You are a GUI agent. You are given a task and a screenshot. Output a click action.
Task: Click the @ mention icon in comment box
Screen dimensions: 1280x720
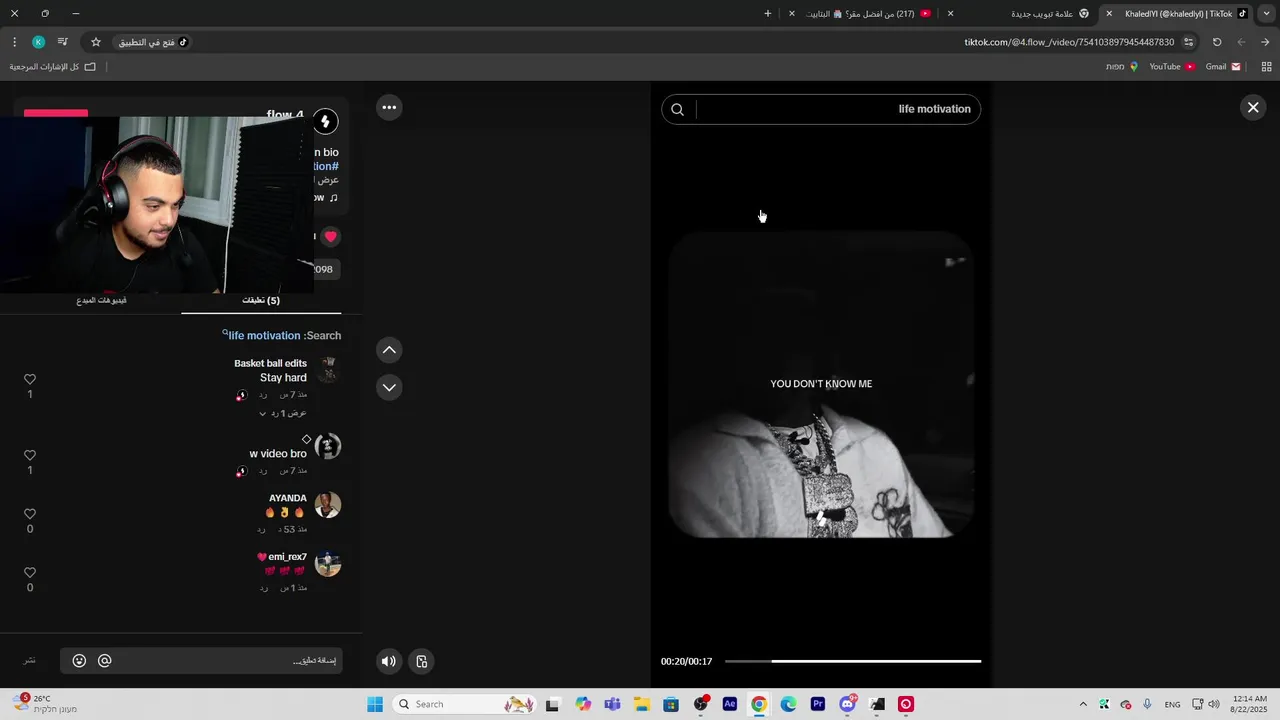coord(105,661)
